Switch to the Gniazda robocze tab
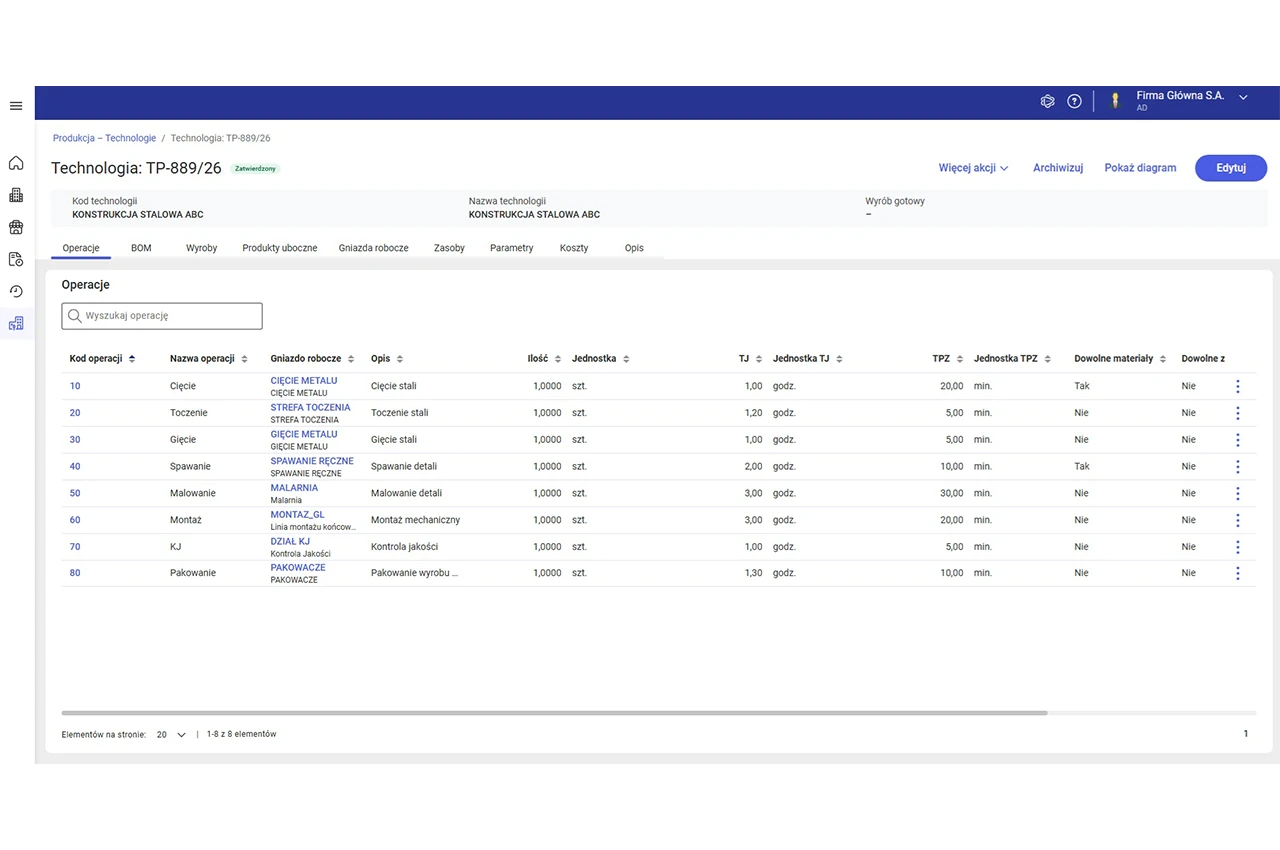Screen dimensions: 1280x850 pos(373,248)
